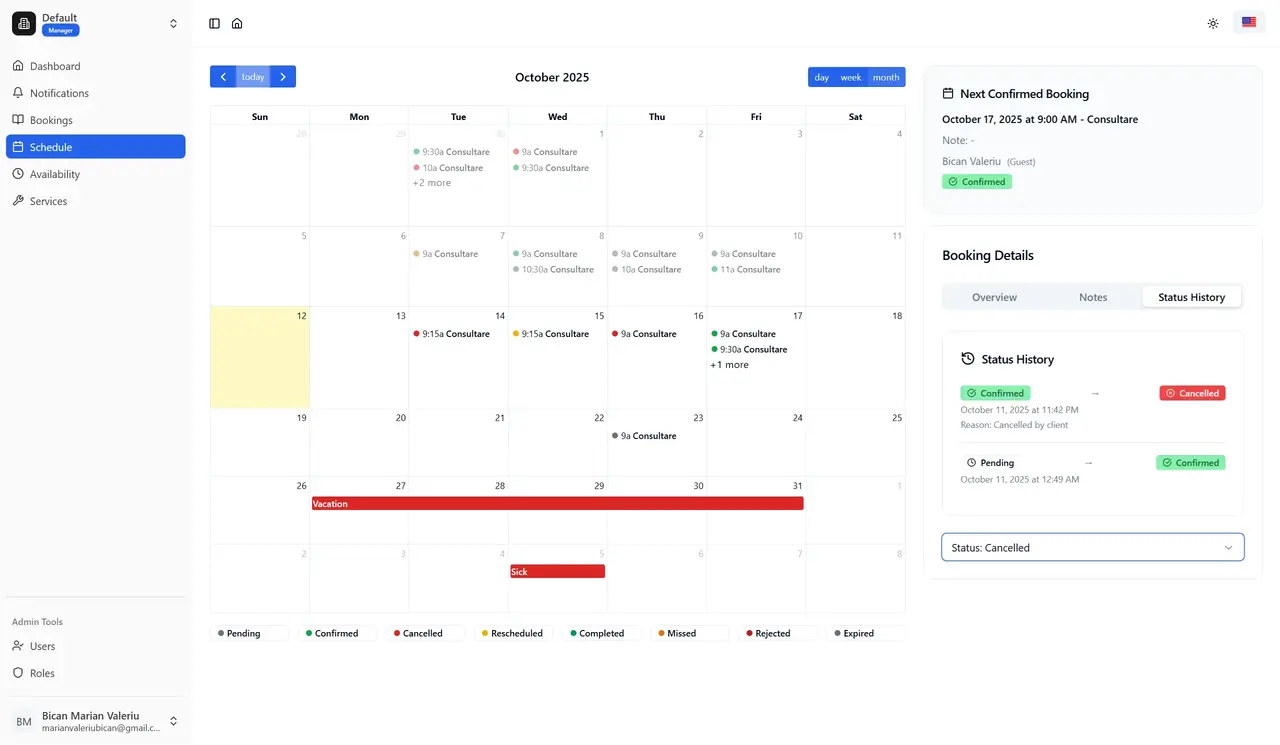Expand the Status: Cancelled dropdown
This screenshot has width=1280, height=745.
tap(1092, 547)
